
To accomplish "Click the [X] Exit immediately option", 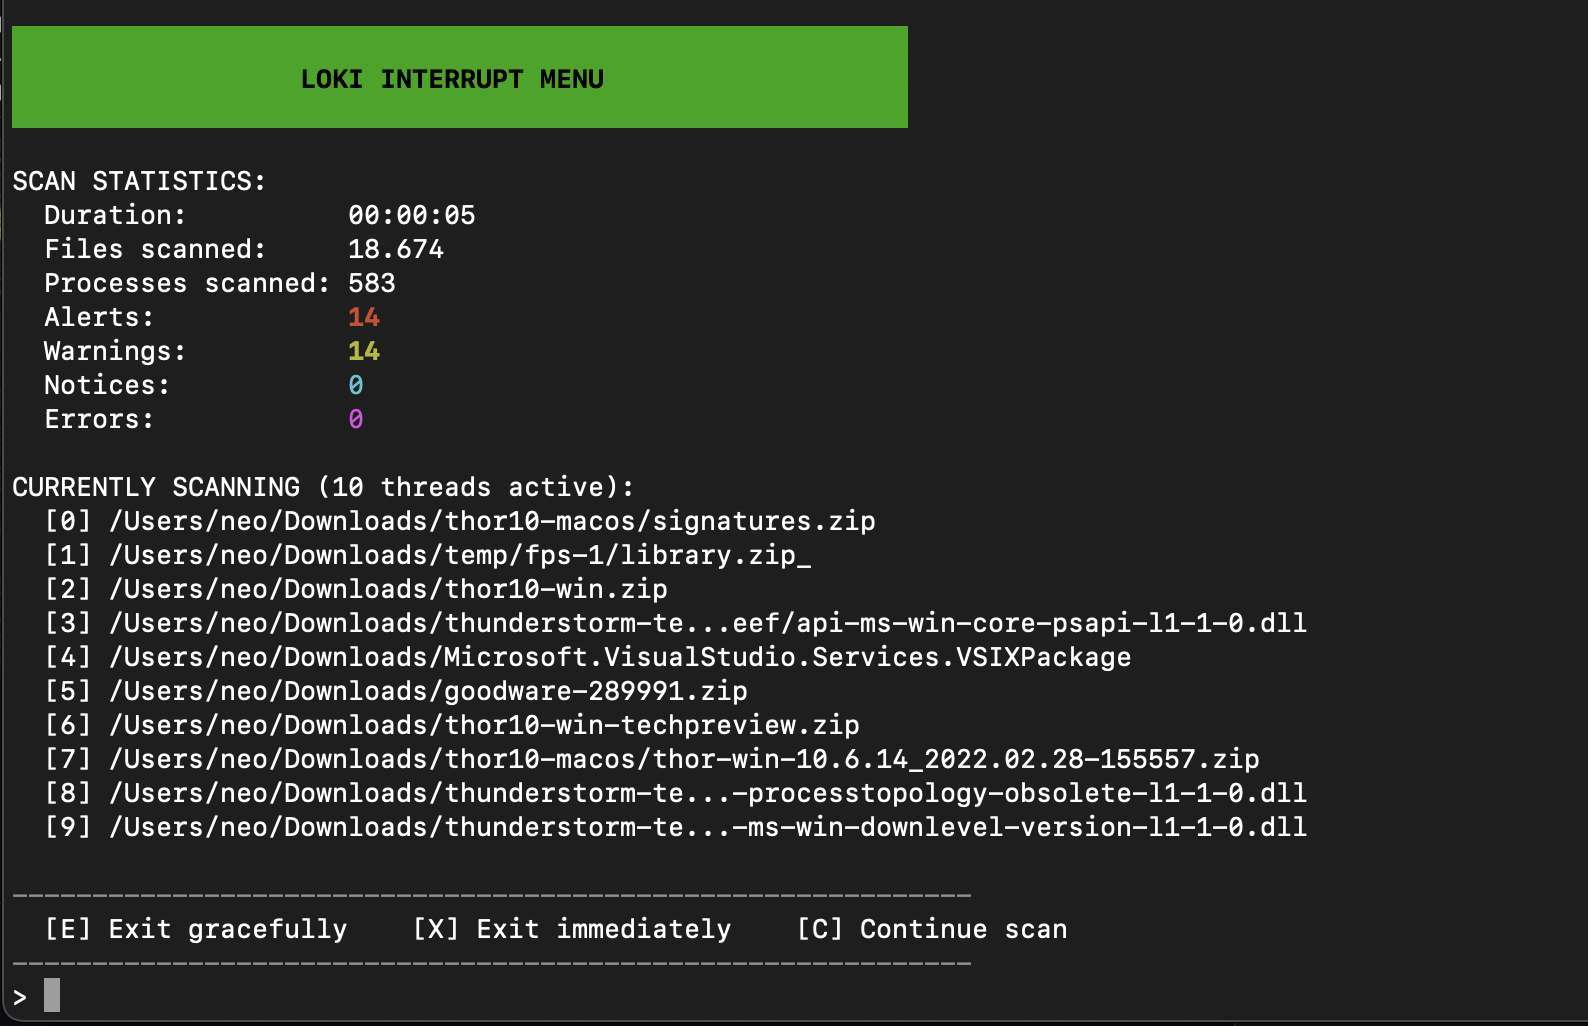I will pyautogui.click(x=570, y=928).
